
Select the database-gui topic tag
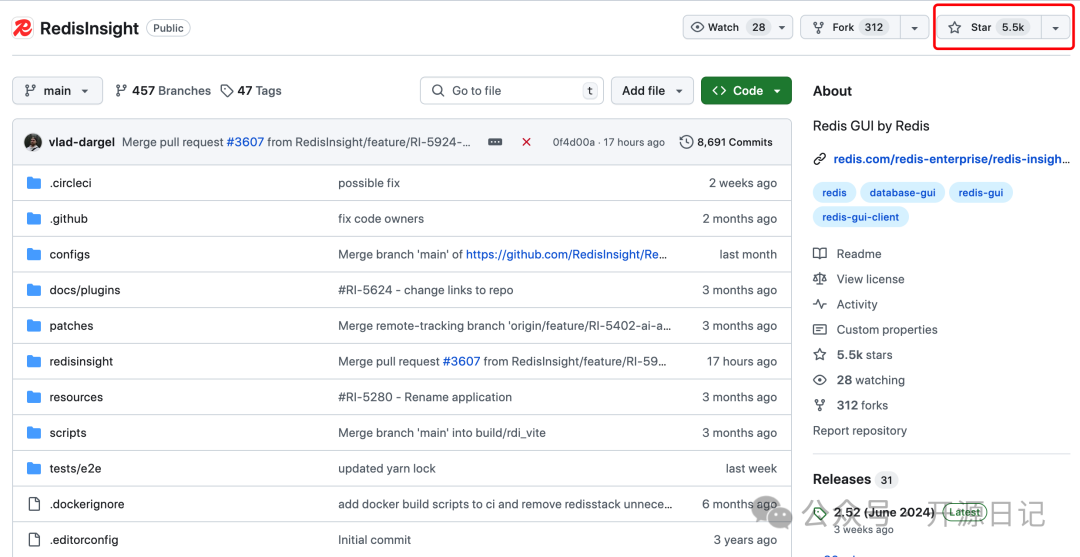[x=900, y=192]
